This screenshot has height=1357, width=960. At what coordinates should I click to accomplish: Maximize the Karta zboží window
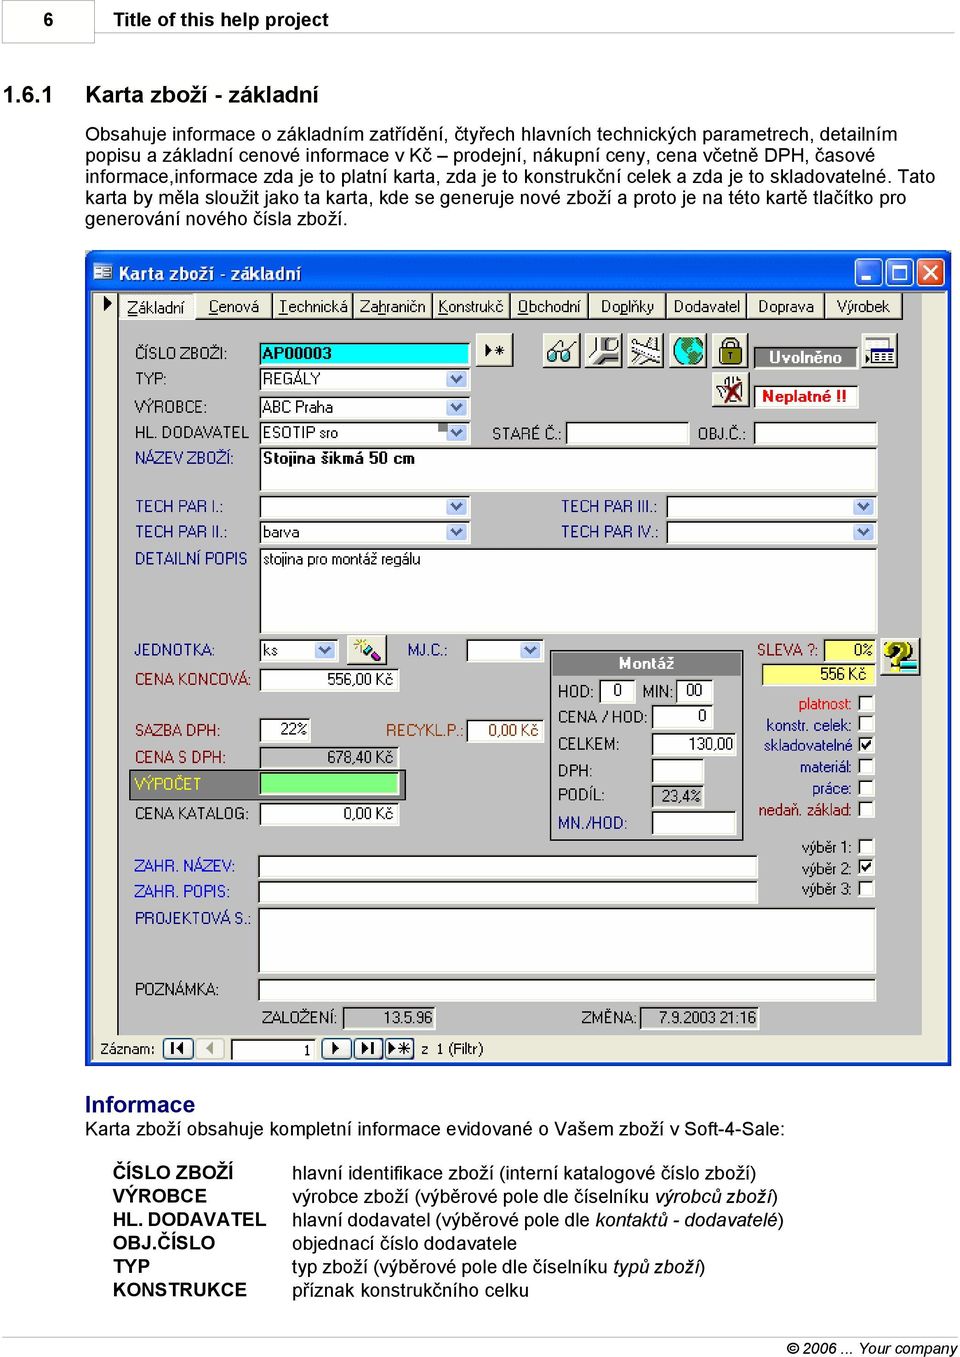pyautogui.click(x=899, y=272)
